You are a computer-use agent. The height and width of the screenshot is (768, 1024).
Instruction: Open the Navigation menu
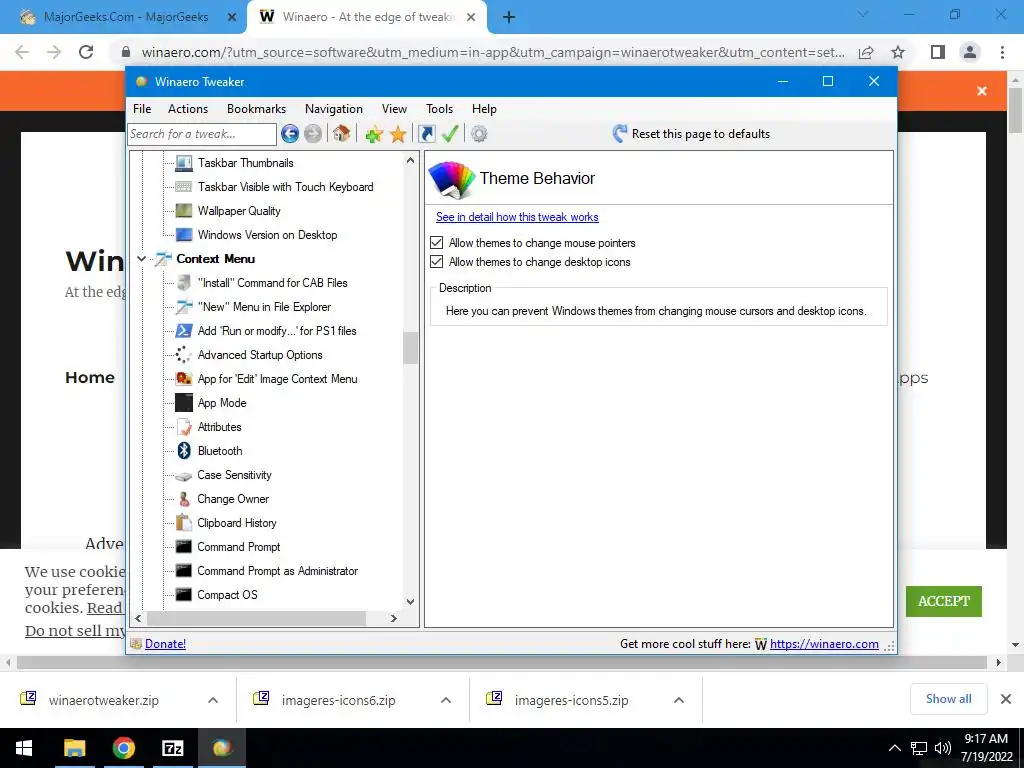tap(334, 109)
